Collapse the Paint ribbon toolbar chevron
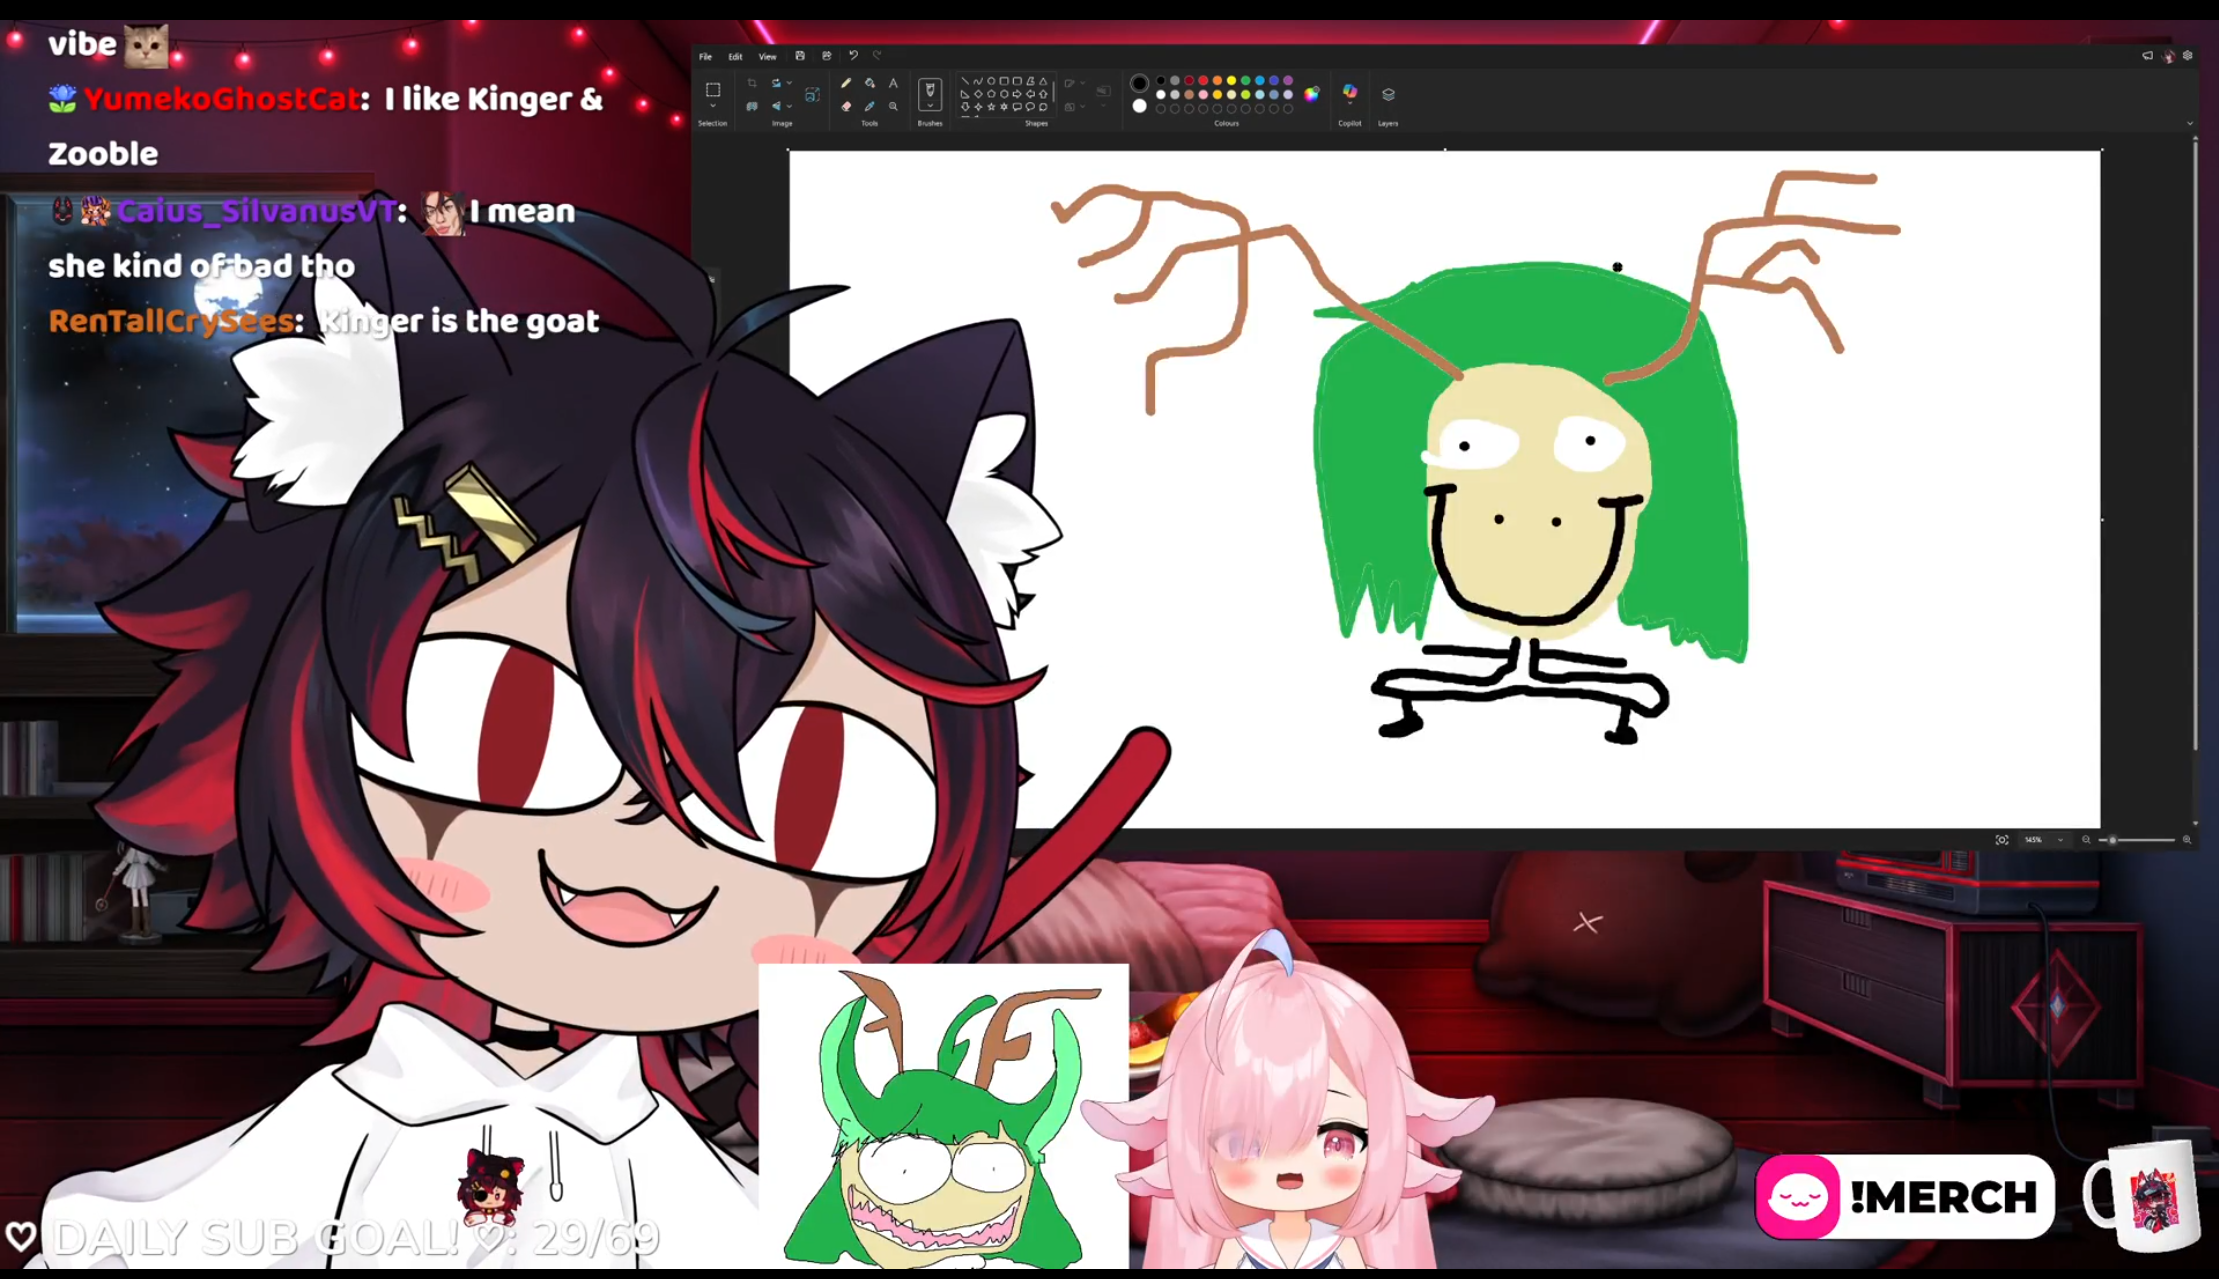The height and width of the screenshot is (1279, 2219). (2190, 124)
